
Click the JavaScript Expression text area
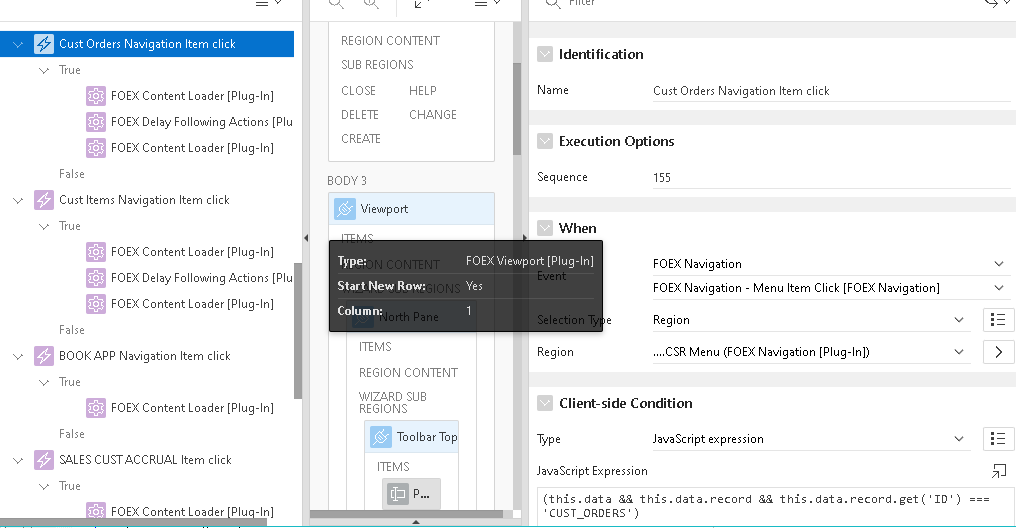coord(775,506)
